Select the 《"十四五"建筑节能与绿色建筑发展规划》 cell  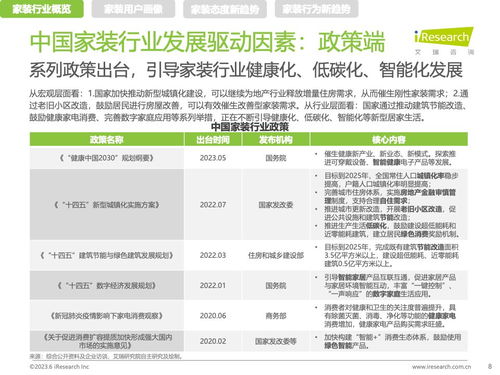tap(107, 255)
